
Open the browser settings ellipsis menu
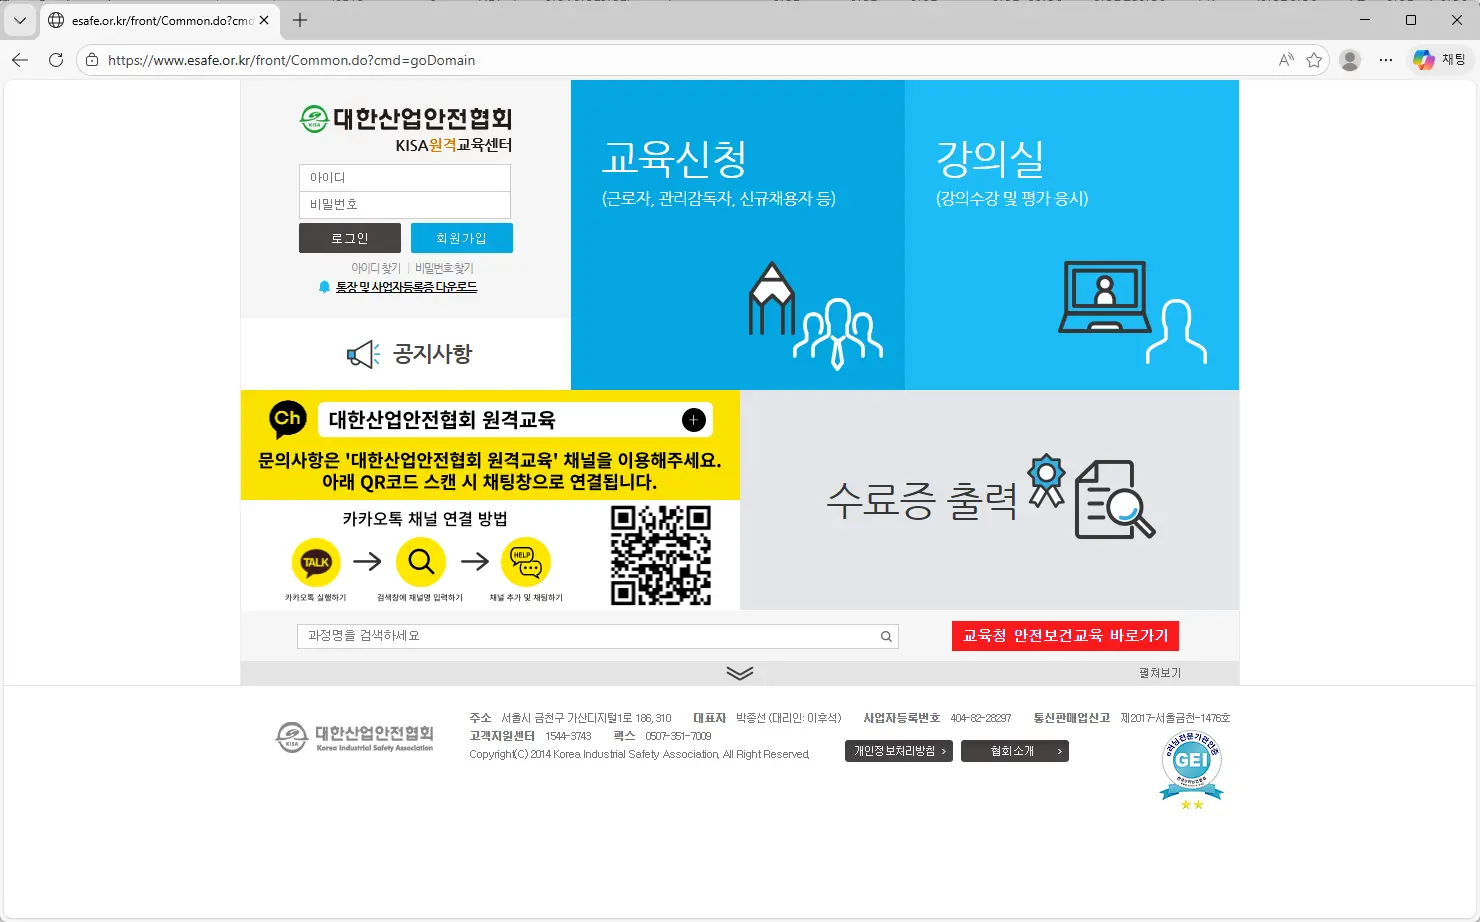1385,60
